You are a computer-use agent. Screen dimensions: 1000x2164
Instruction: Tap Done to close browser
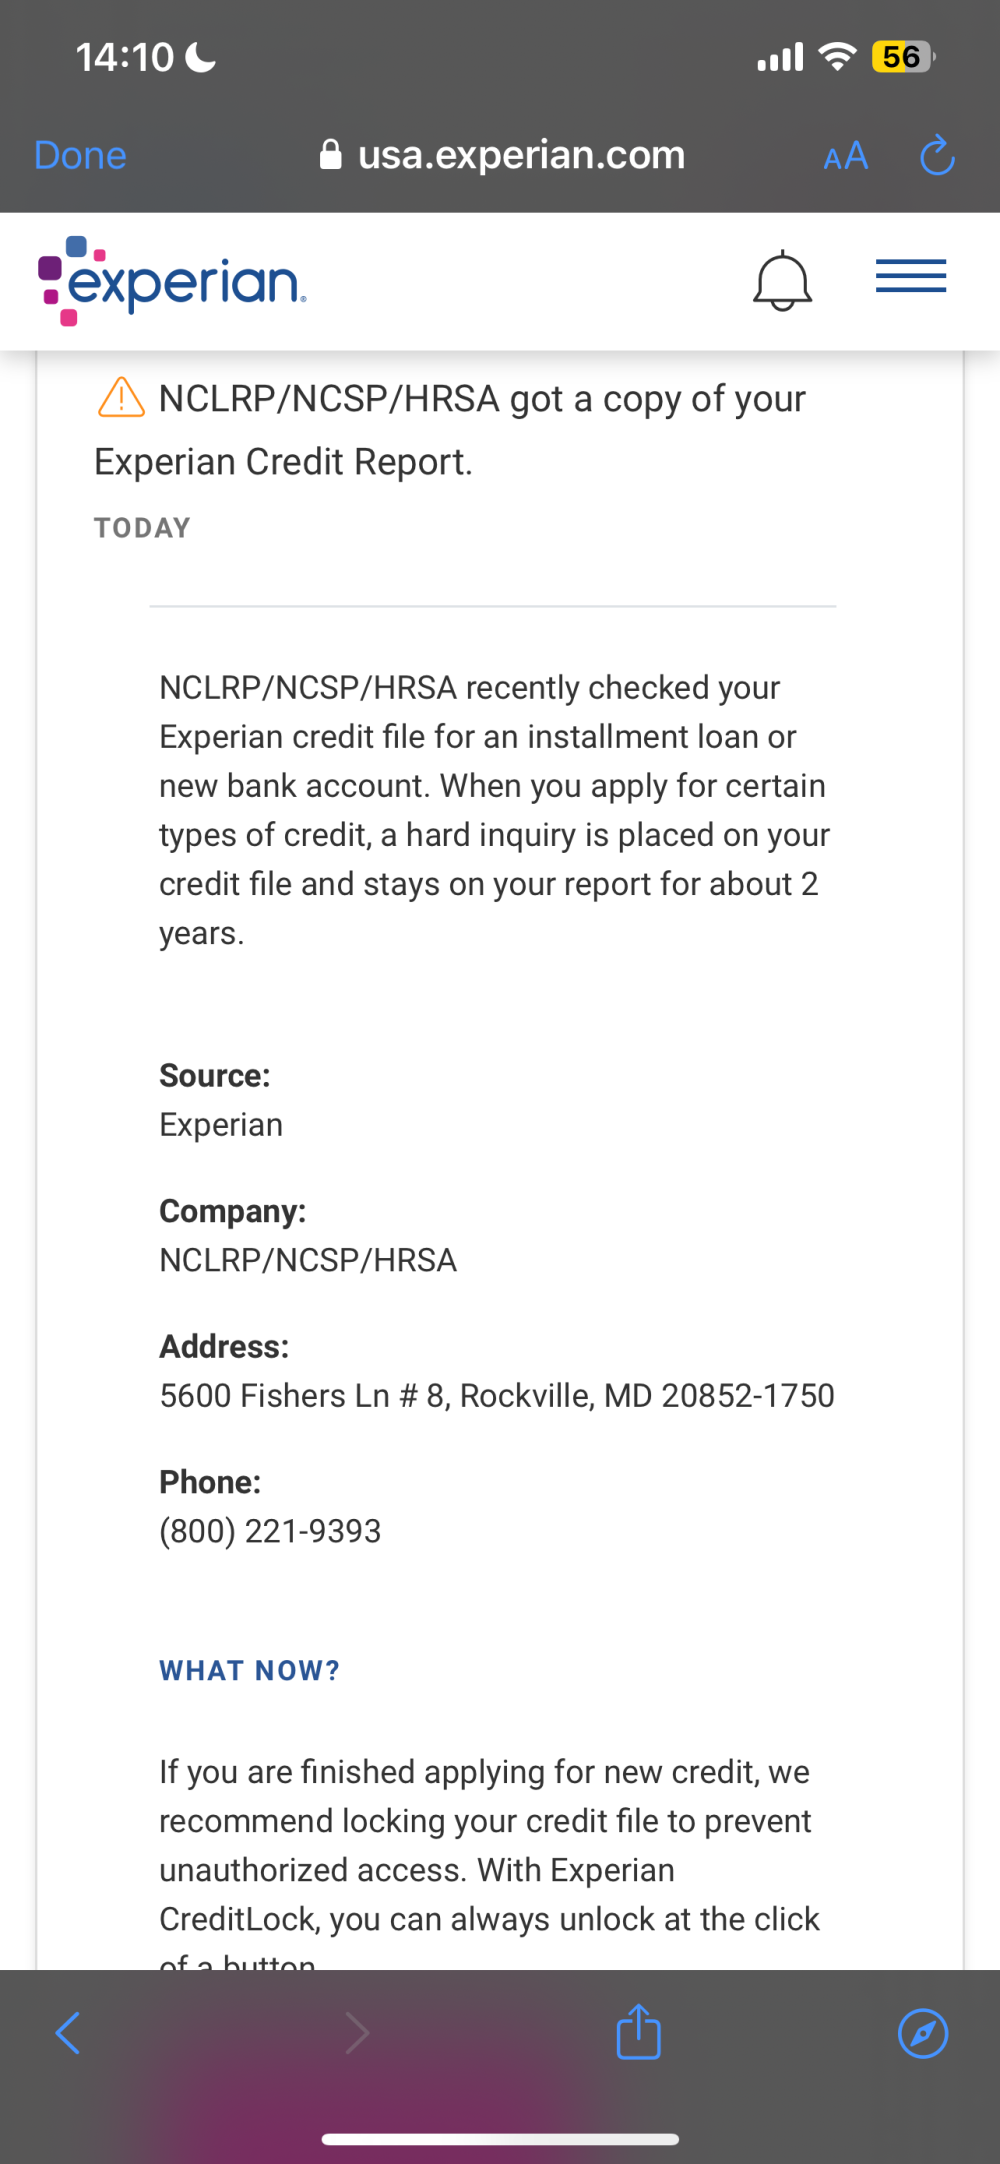pyautogui.click(x=80, y=156)
